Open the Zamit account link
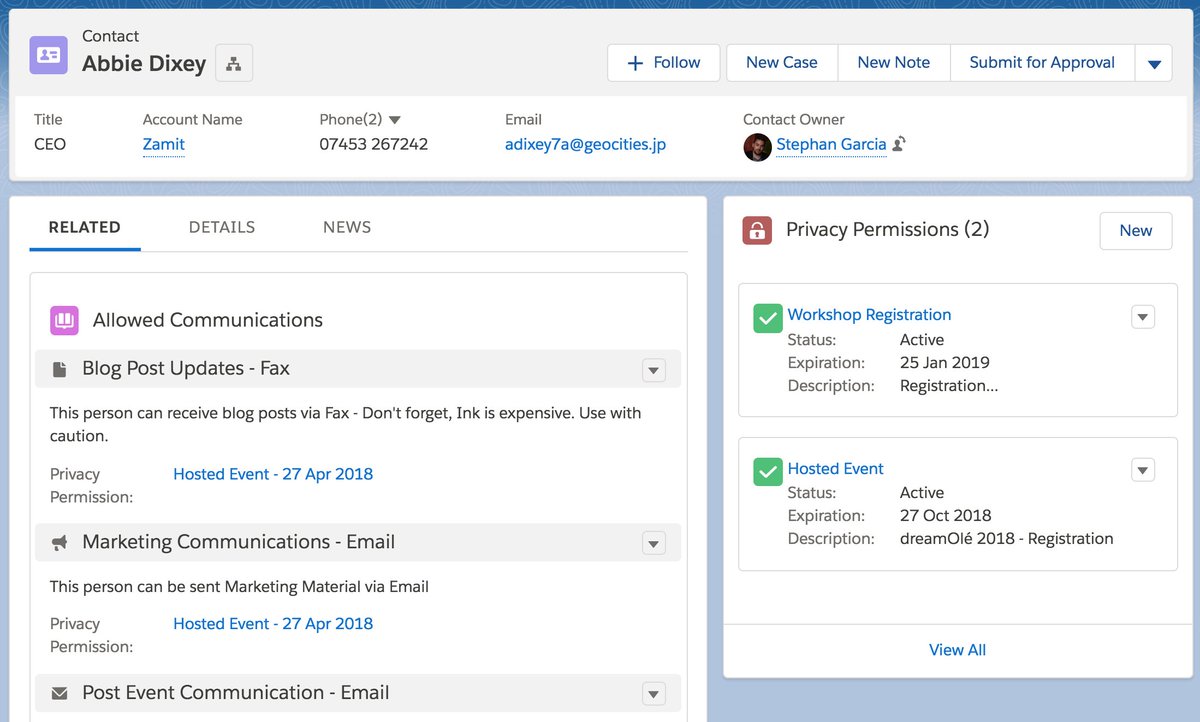Screen dimensions: 1200x722 point(164,144)
